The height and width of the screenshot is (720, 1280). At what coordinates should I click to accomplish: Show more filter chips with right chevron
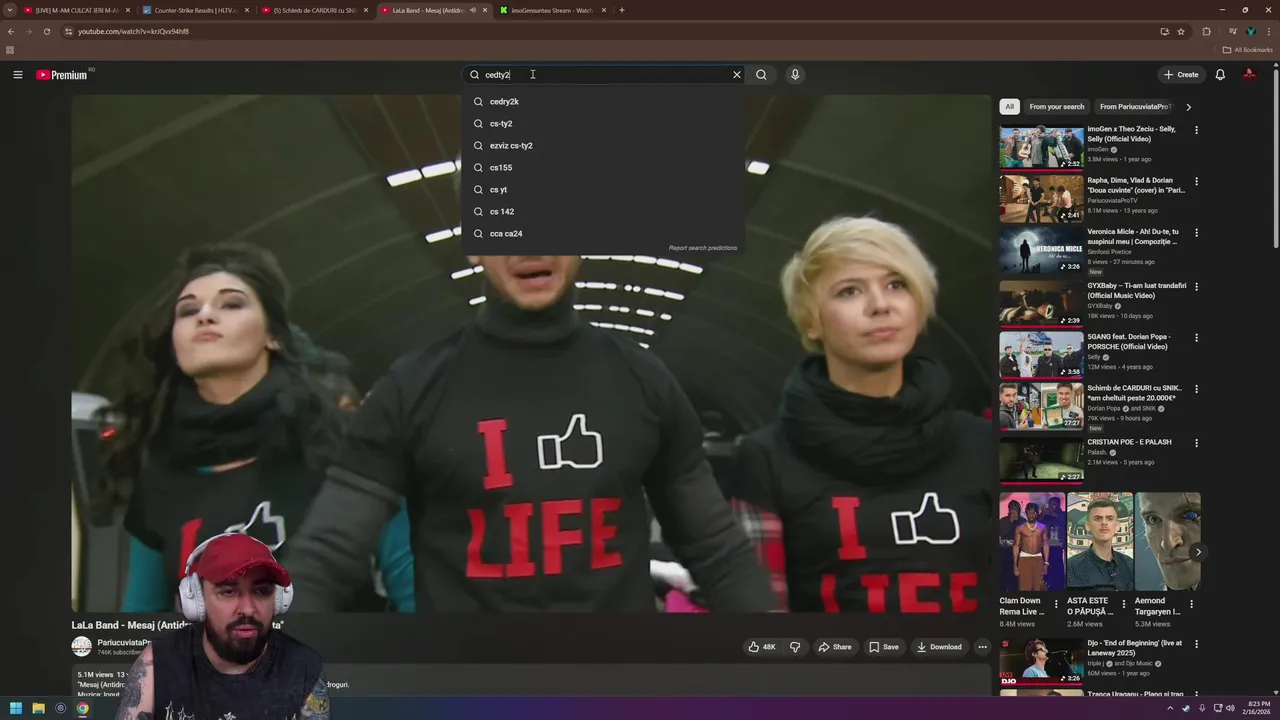[x=1188, y=106]
